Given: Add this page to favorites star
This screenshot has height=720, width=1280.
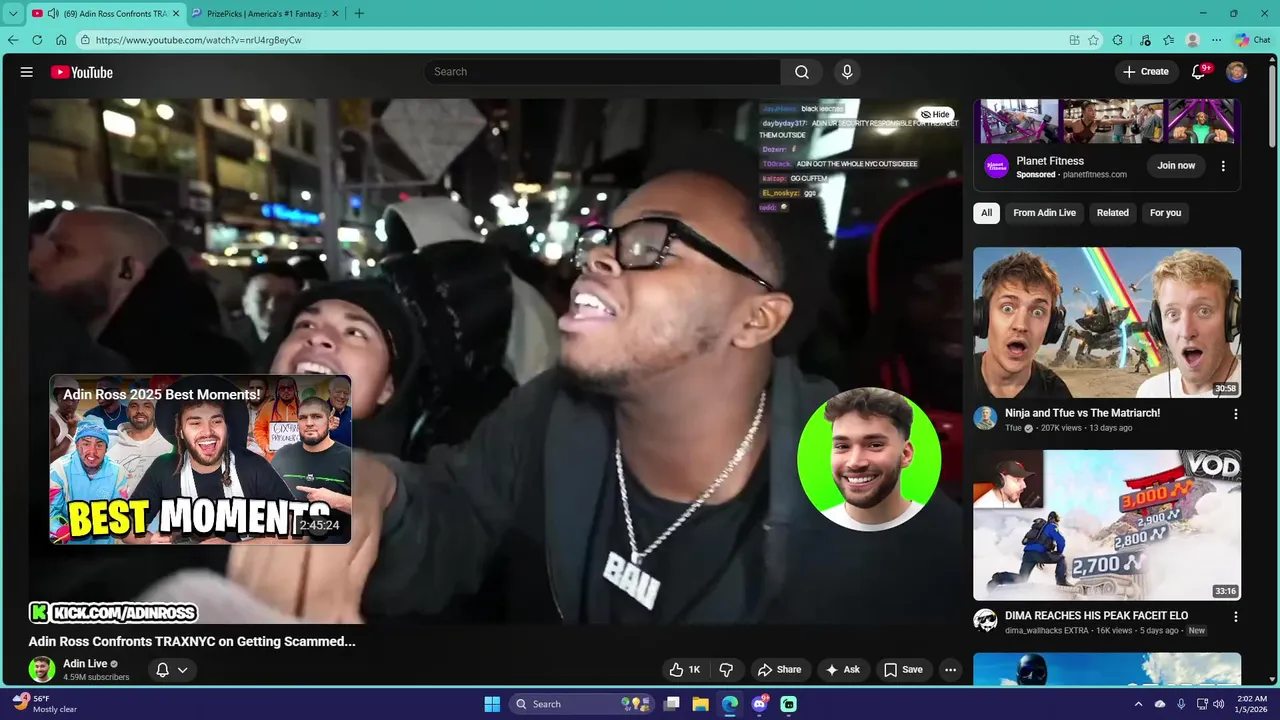Looking at the screenshot, I should click(x=1094, y=40).
